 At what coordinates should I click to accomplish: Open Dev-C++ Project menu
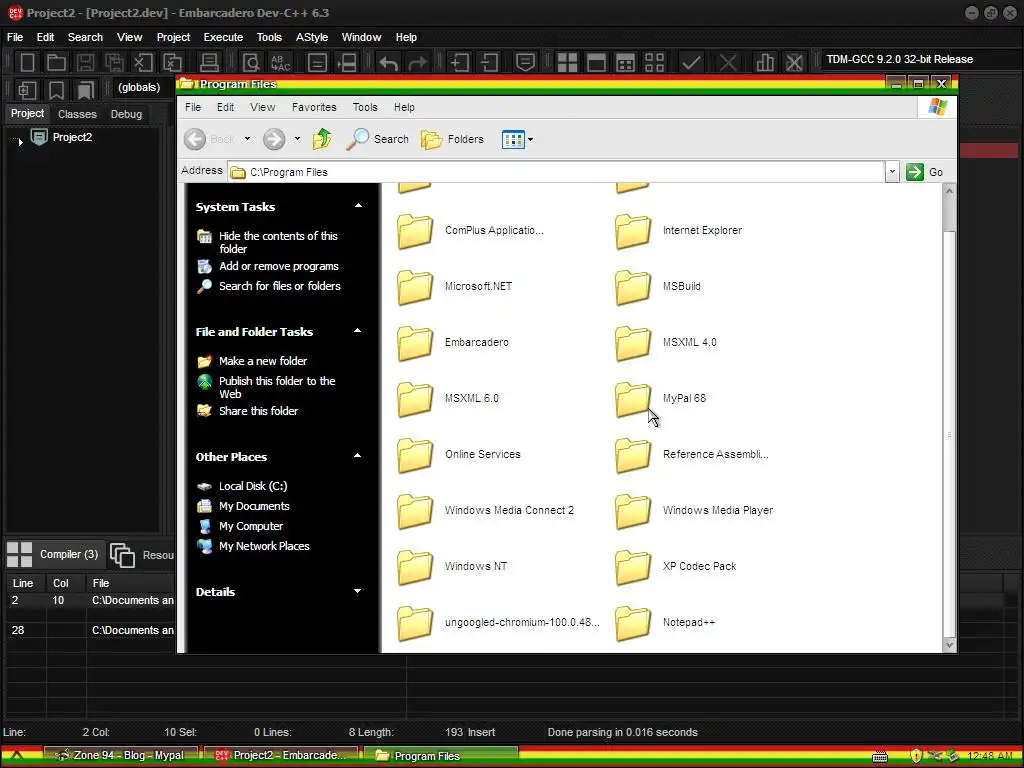coord(173,37)
